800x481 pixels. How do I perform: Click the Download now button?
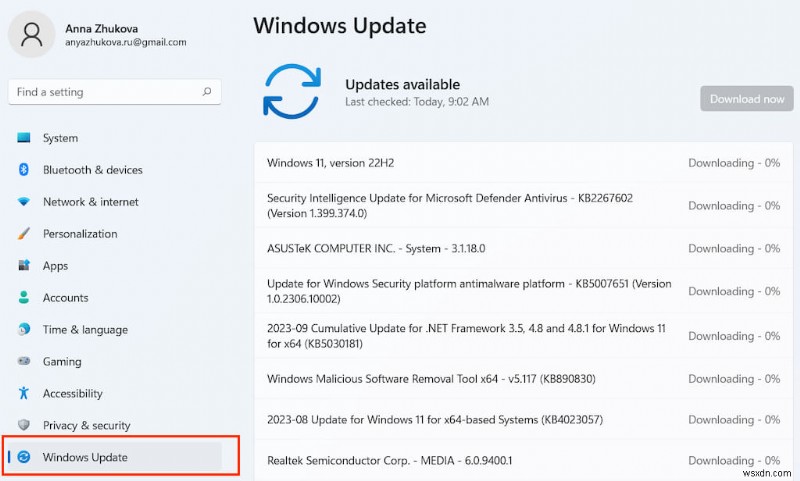(x=746, y=99)
